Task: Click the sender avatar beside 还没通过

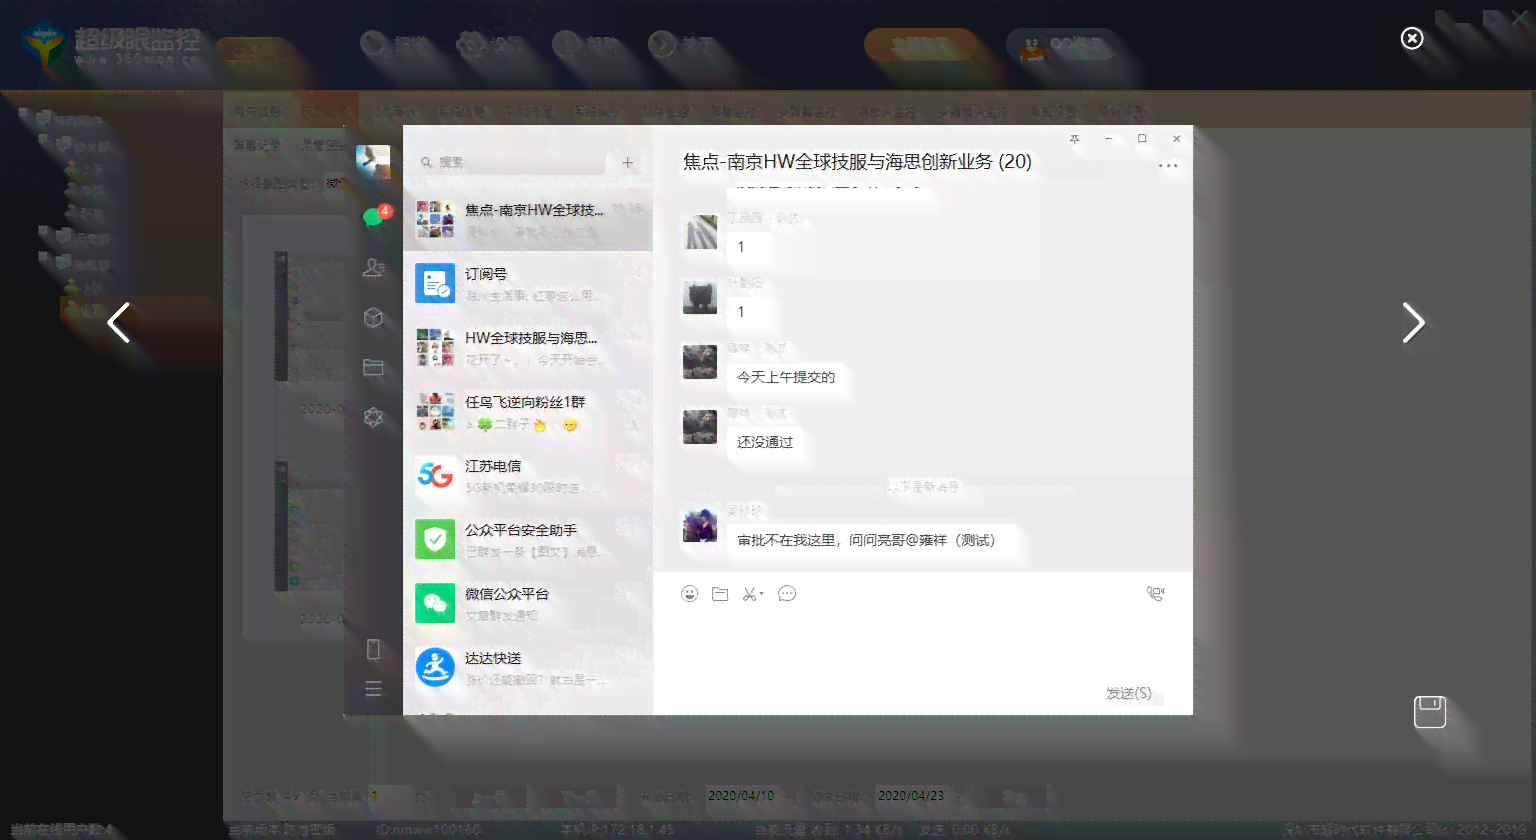Action: 700,427
